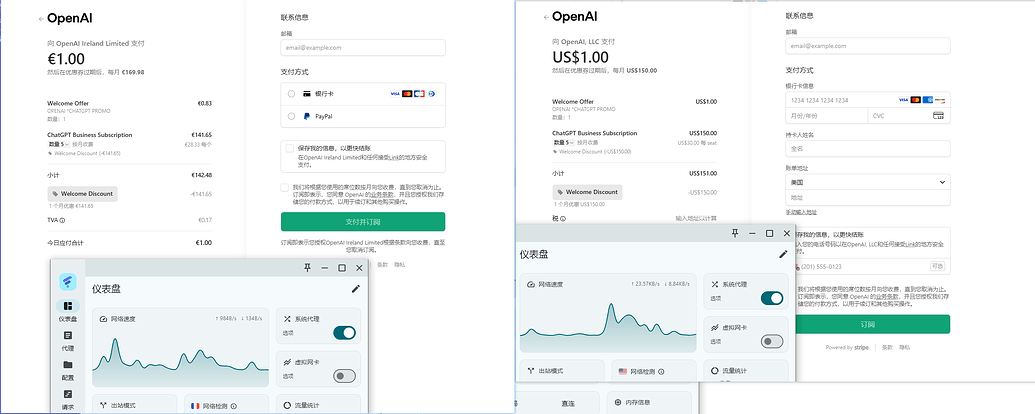Viewport: 1035px width, 414px height.
Task: Open the 条款 link next to Powered by Stripe
Action: [x=887, y=347]
